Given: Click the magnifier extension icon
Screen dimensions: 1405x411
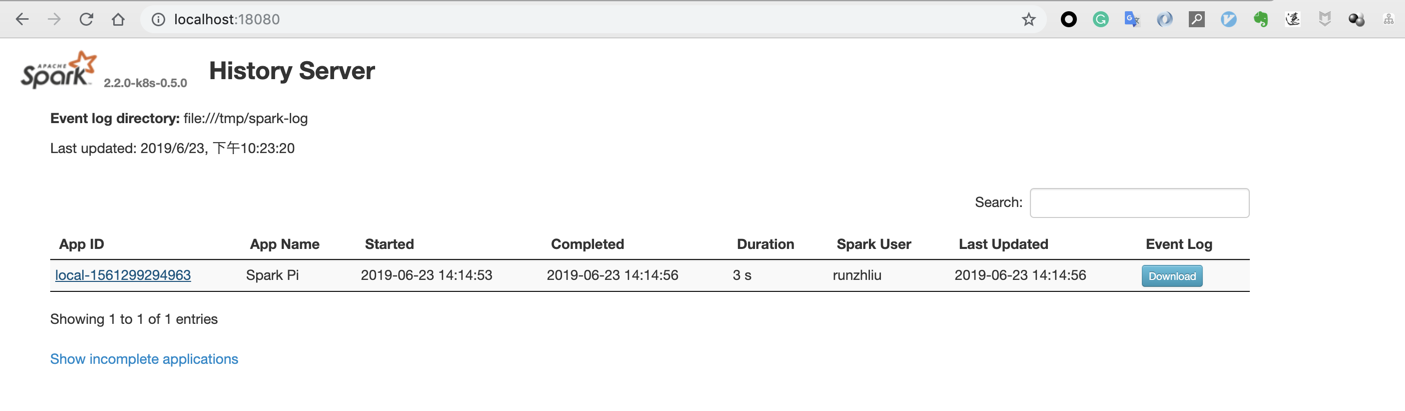Looking at the screenshot, I should pos(1196,19).
